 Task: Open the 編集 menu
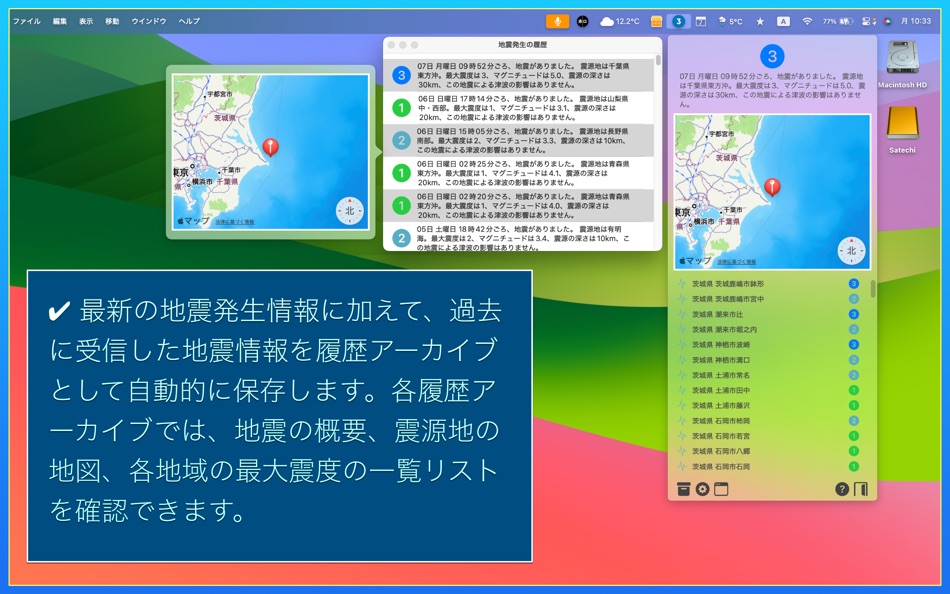tap(59, 21)
